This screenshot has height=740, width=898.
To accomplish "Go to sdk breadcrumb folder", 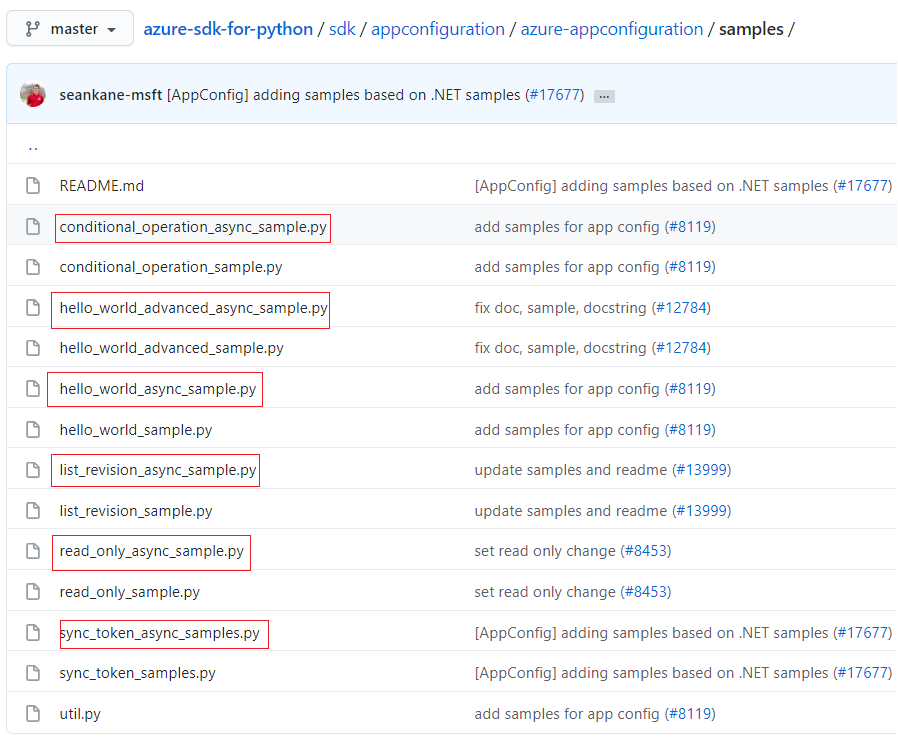I will [x=342, y=29].
